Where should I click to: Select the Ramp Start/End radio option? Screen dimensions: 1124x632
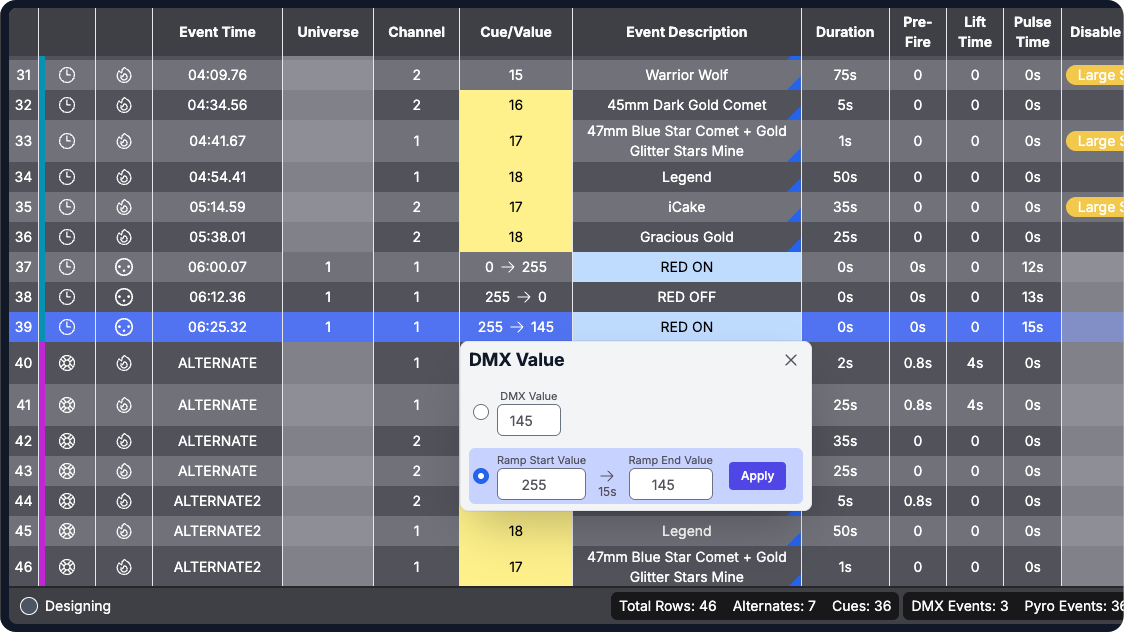(x=481, y=476)
